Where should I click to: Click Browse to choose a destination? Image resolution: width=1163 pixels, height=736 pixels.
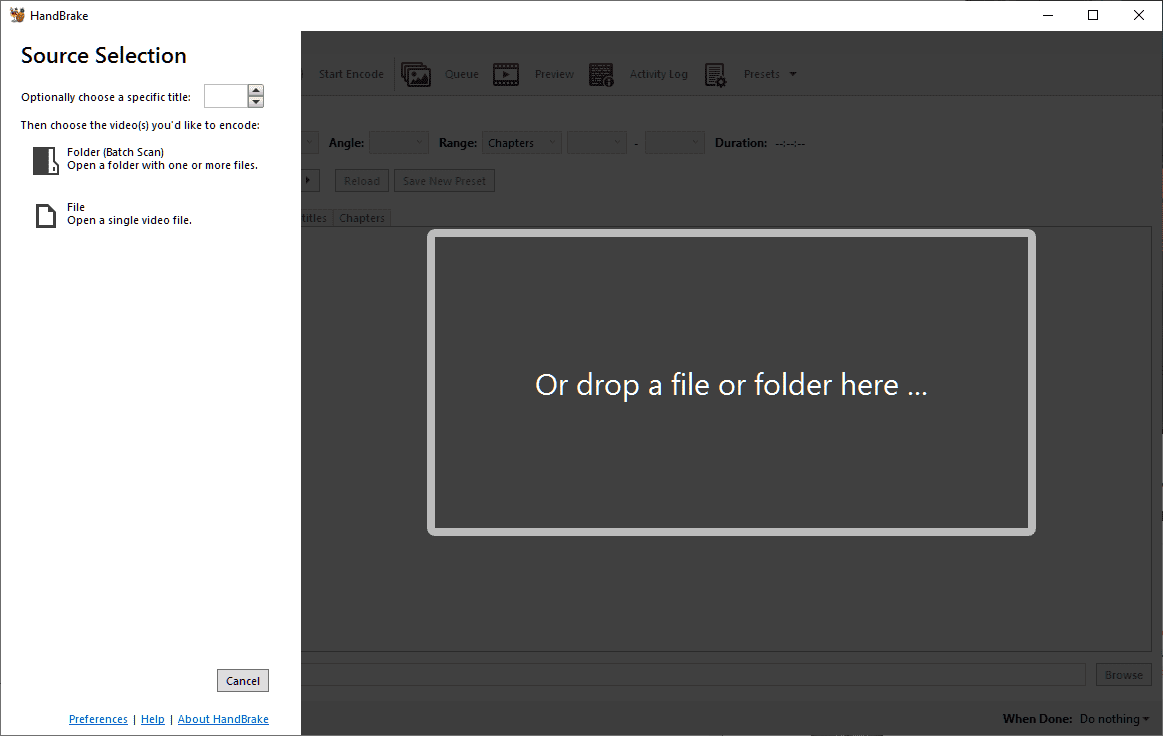click(1122, 674)
